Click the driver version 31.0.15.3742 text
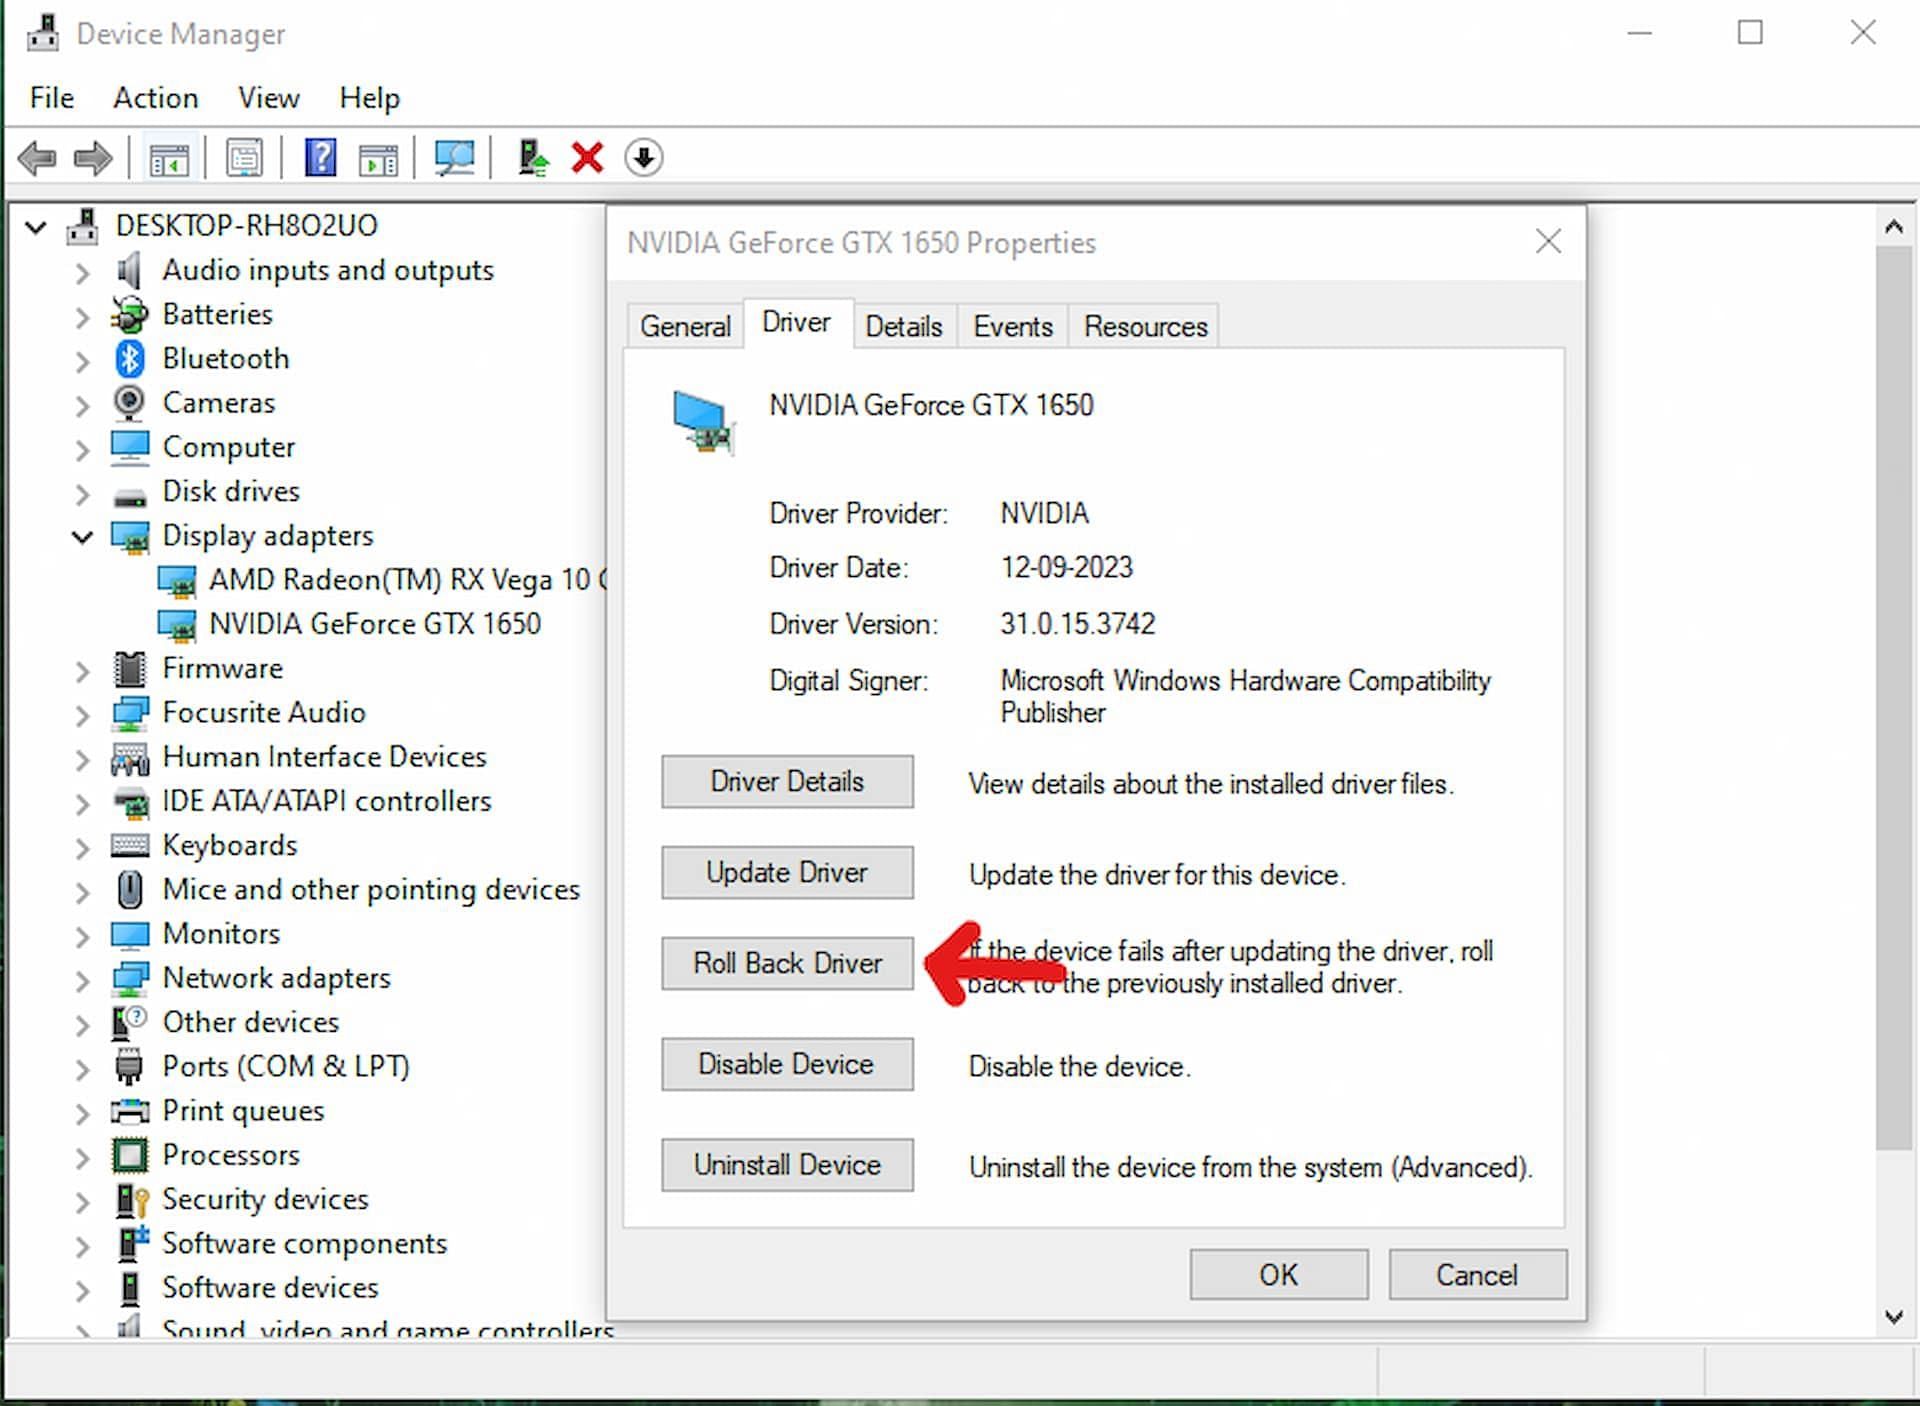 pyautogui.click(x=1078, y=624)
